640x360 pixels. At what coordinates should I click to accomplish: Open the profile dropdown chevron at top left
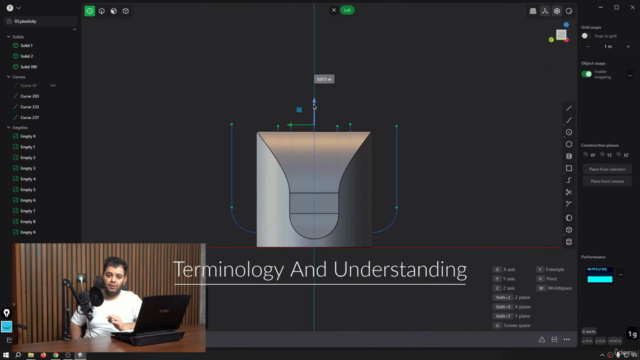[x=19, y=8]
